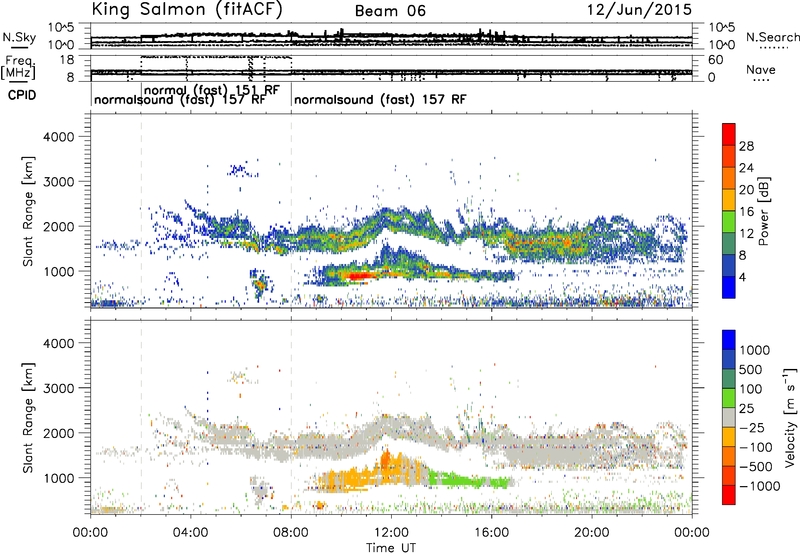The width and height of the screenshot is (800, 554).
Task: Click the "20:00" time tick label
Action: coord(591,533)
